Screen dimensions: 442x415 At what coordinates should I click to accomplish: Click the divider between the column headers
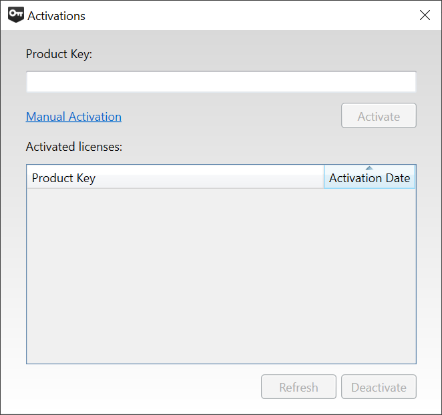pos(324,177)
